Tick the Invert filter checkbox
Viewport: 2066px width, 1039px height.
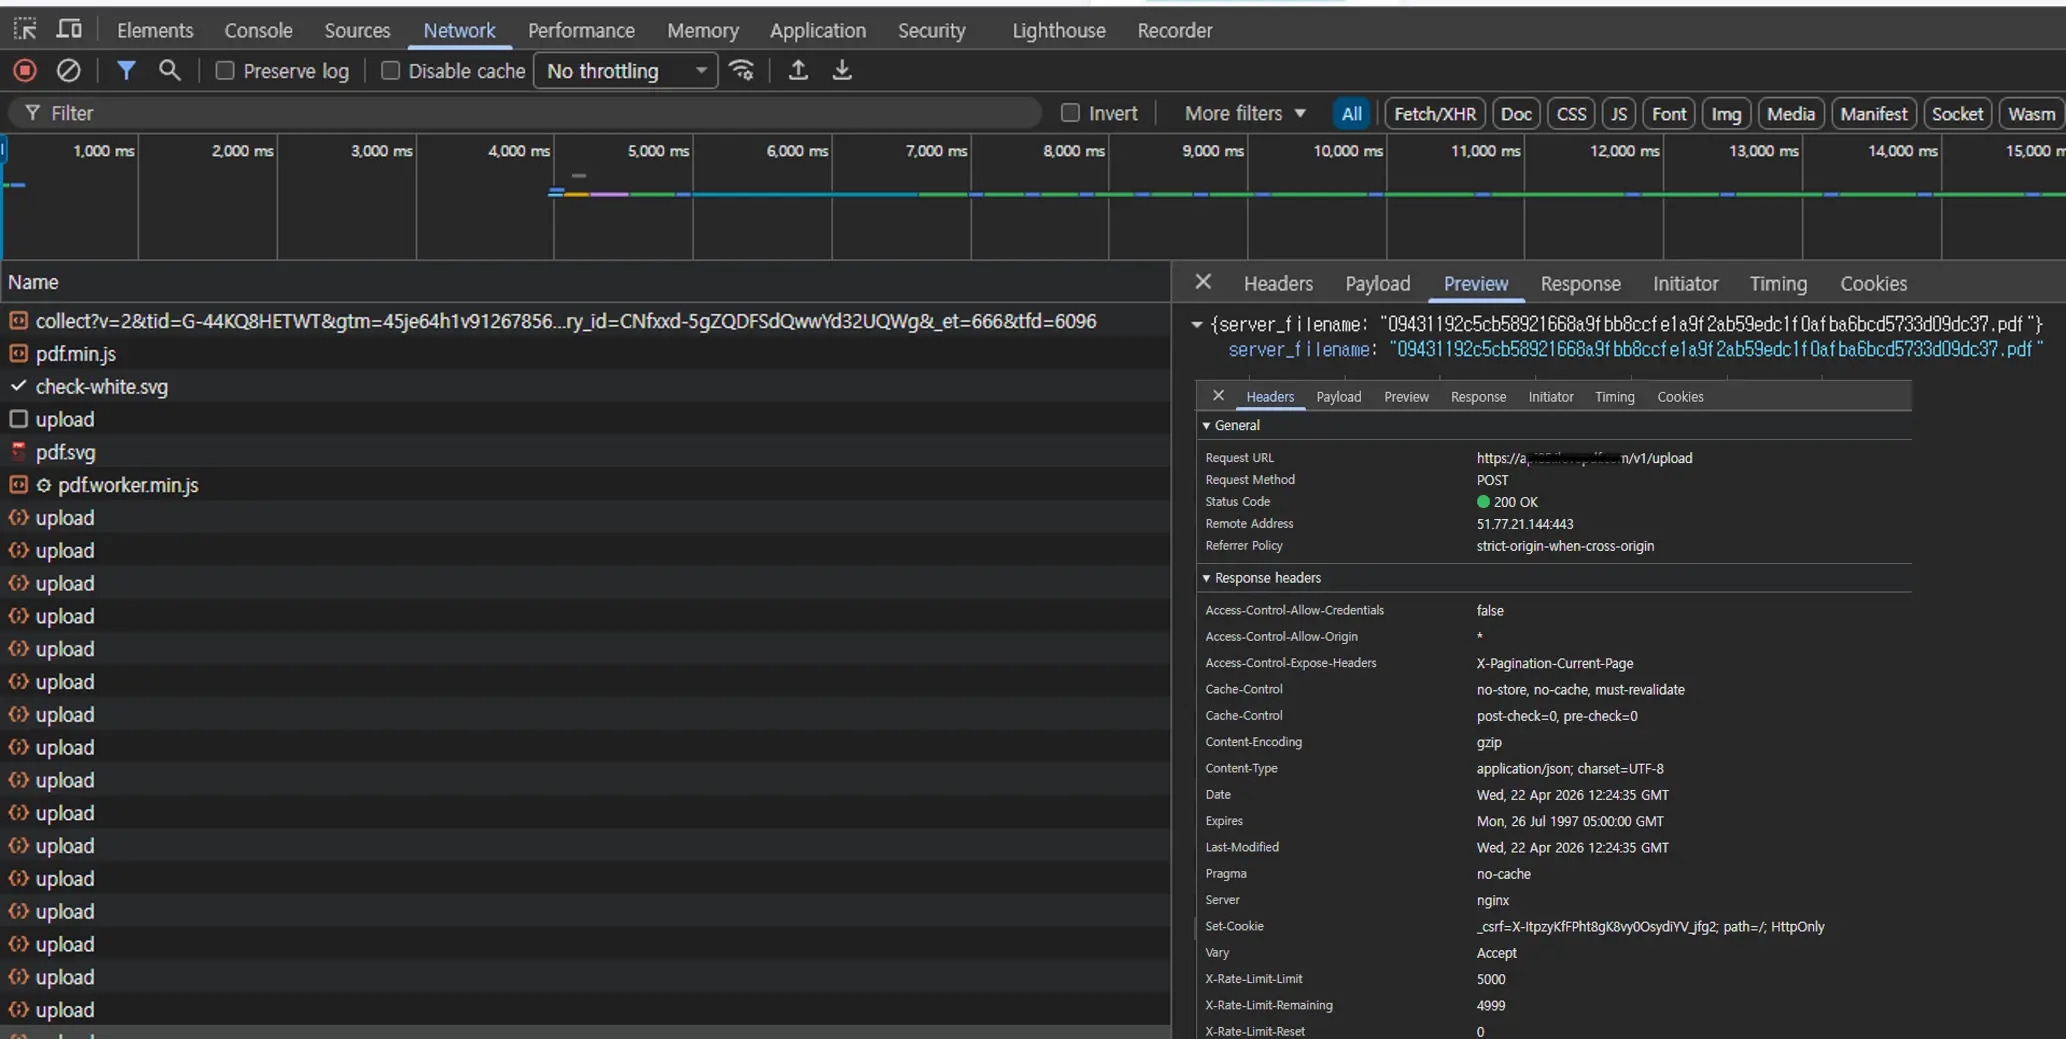click(1070, 113)
